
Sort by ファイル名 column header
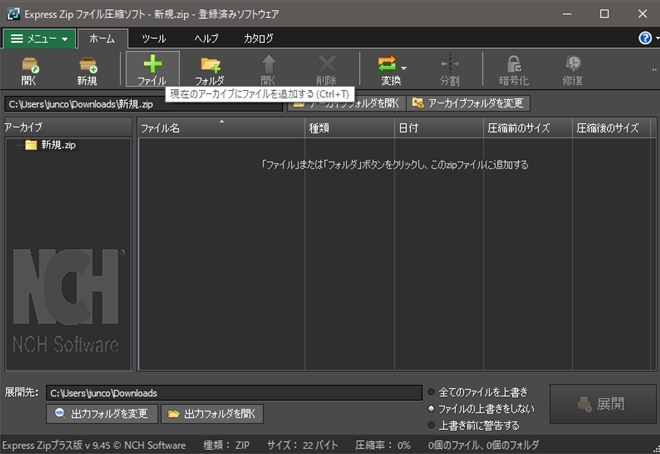221,128
